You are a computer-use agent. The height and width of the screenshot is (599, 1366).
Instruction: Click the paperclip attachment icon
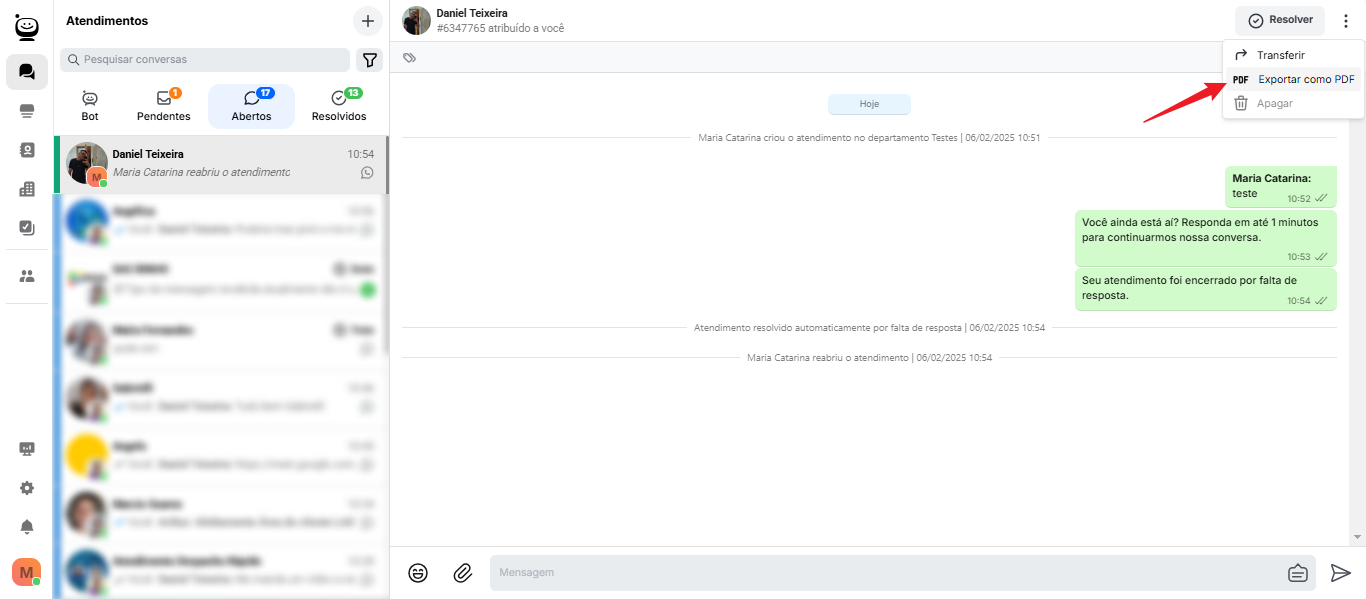point(462,573)
